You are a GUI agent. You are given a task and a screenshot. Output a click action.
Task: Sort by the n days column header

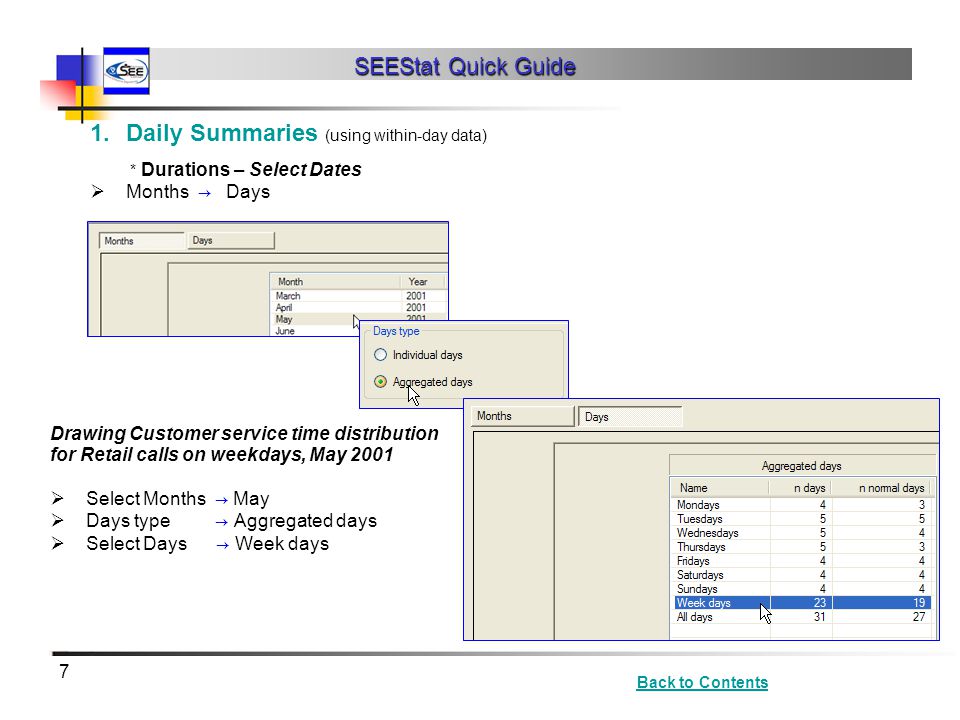[800, 488]
